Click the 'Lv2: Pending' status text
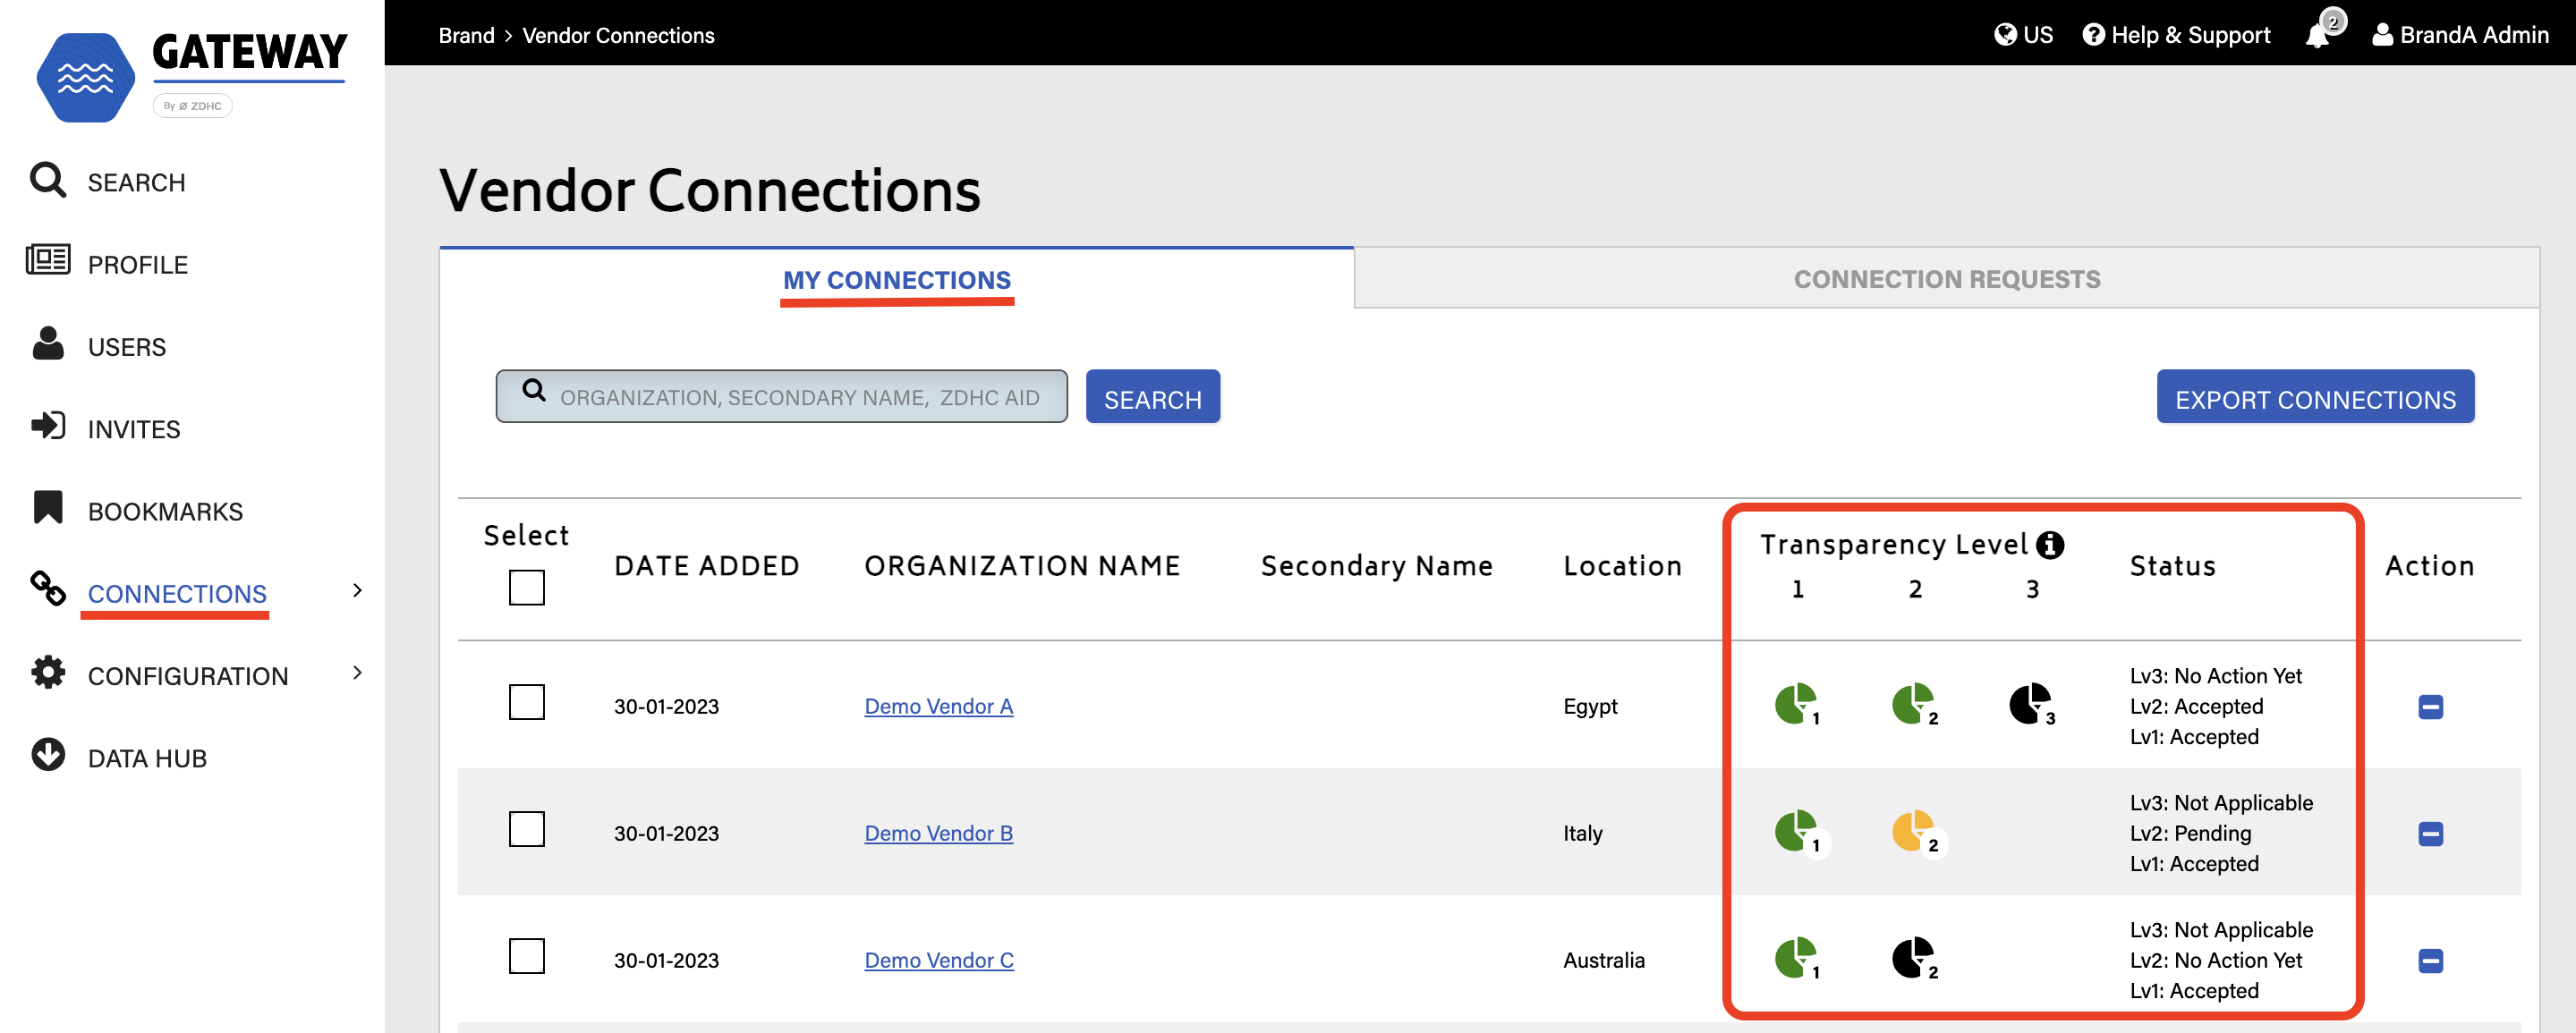The width and height of the screenshot is (2576, 1033). (2190, 833)
